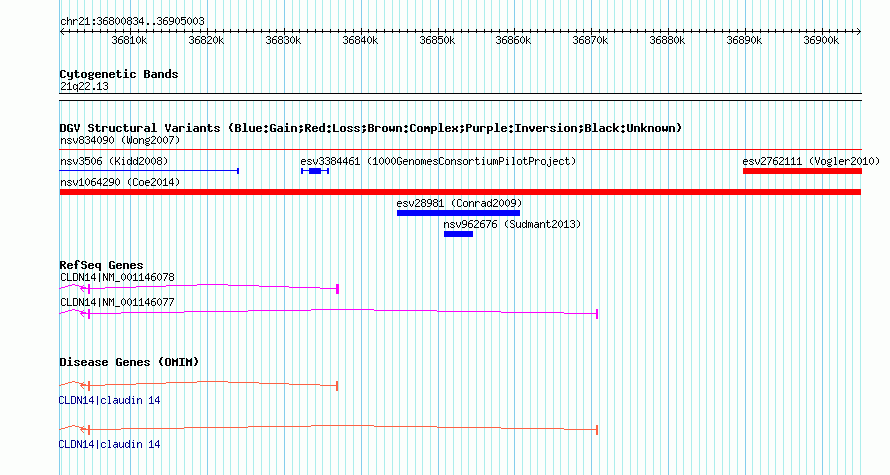Select the esv28981 (Conrad2009) variant label
Screen dimensions: 890x475
click(x=459, y=203)
